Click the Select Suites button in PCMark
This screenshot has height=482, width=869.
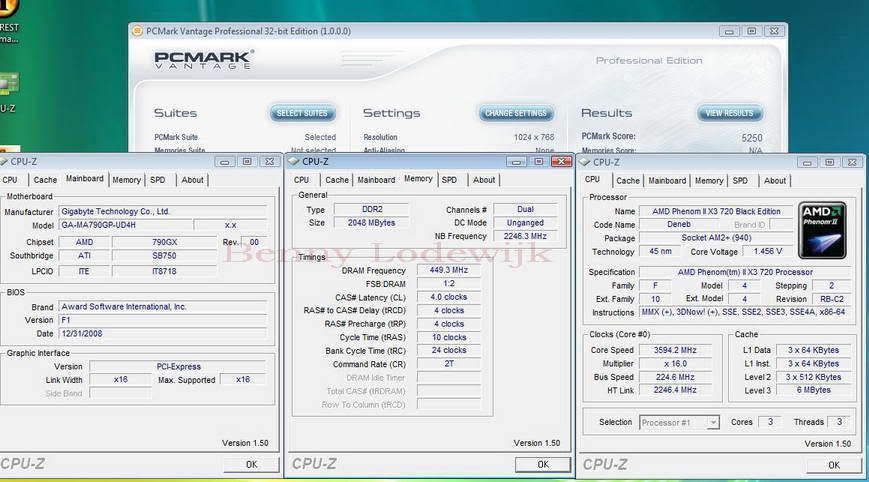click(x=302, y=113)
